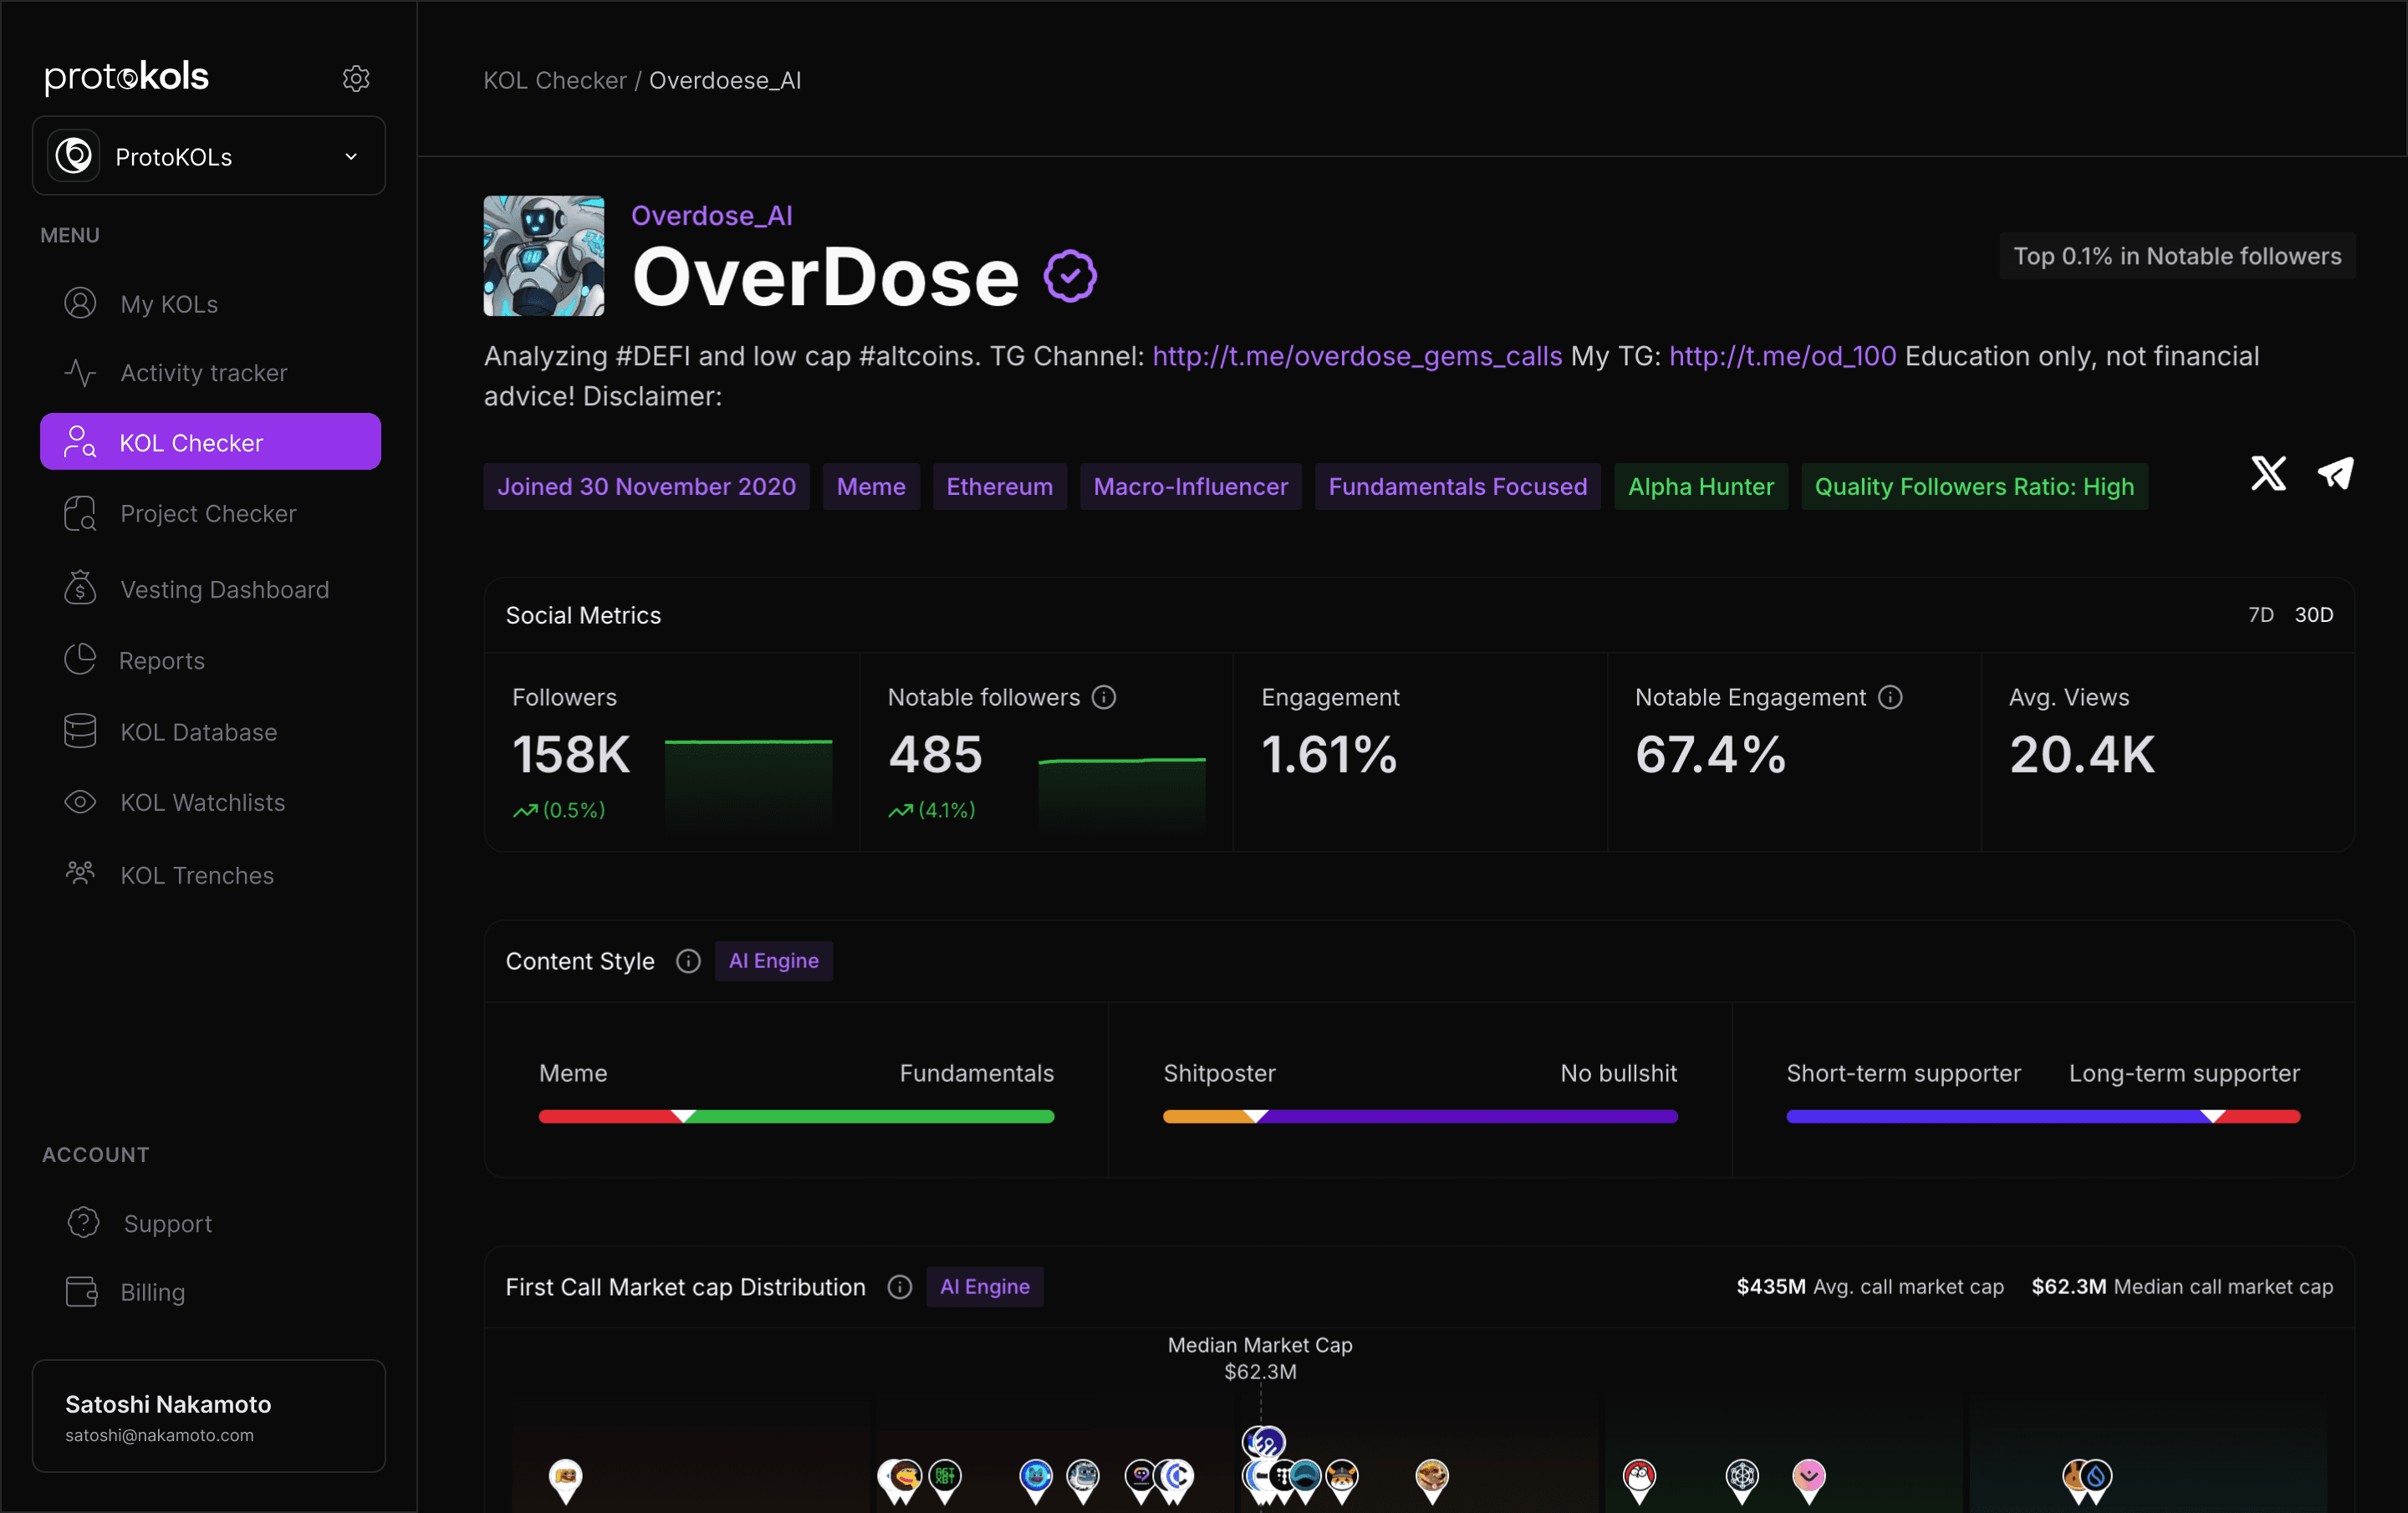Click the Shitposter–No bullshit slider marker
The image size is (2408, 1513).
tap(1256, 1116)
